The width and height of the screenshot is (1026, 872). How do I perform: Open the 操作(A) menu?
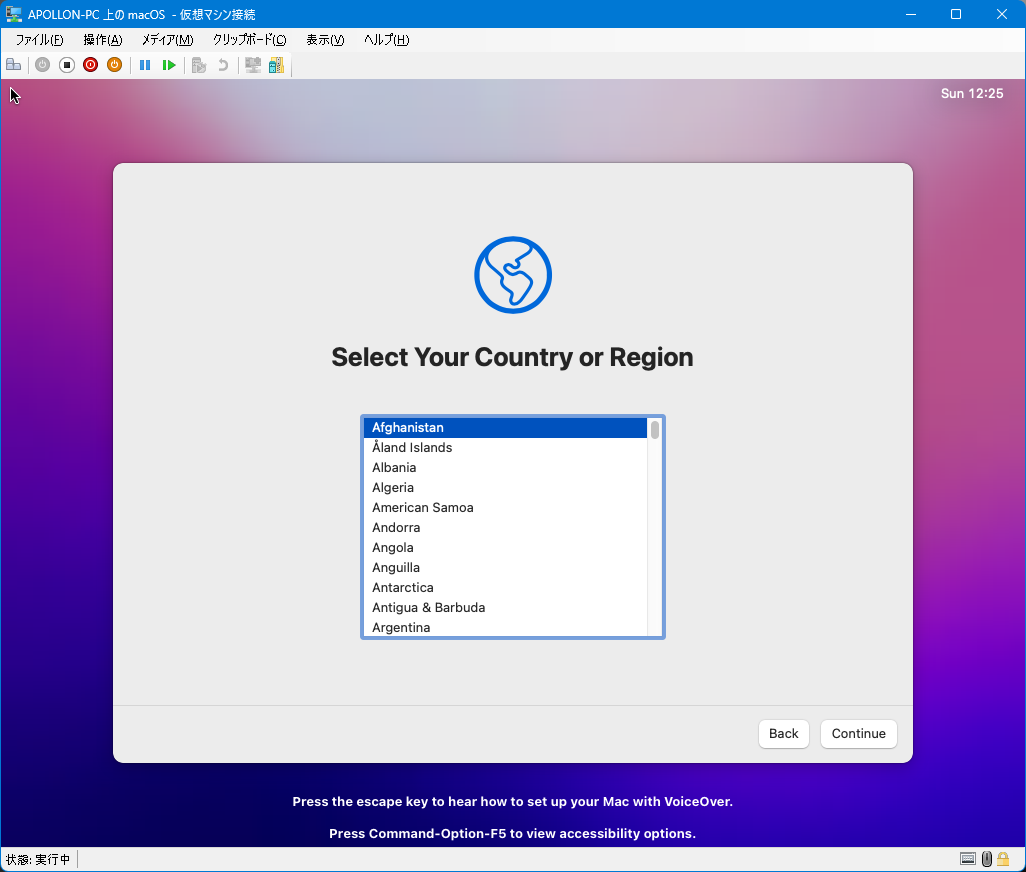tap(103, 40)
